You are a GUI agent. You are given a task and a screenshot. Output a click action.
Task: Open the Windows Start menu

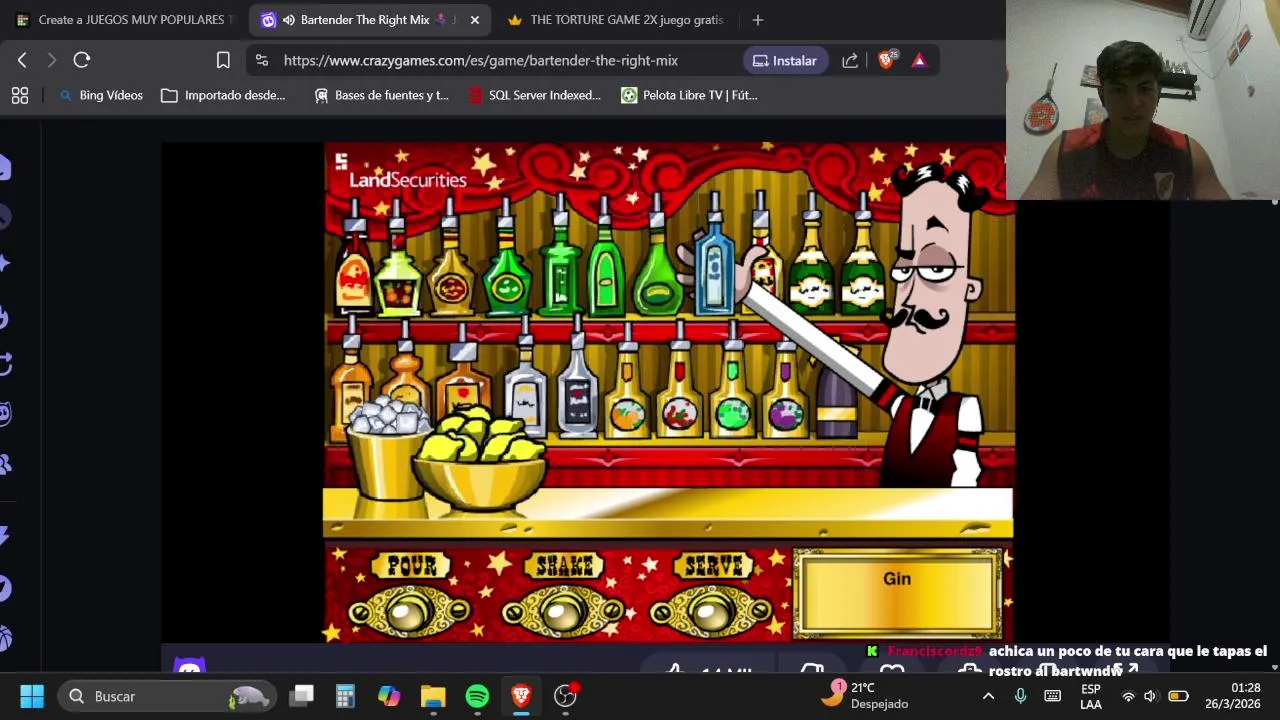coord(31,696)
